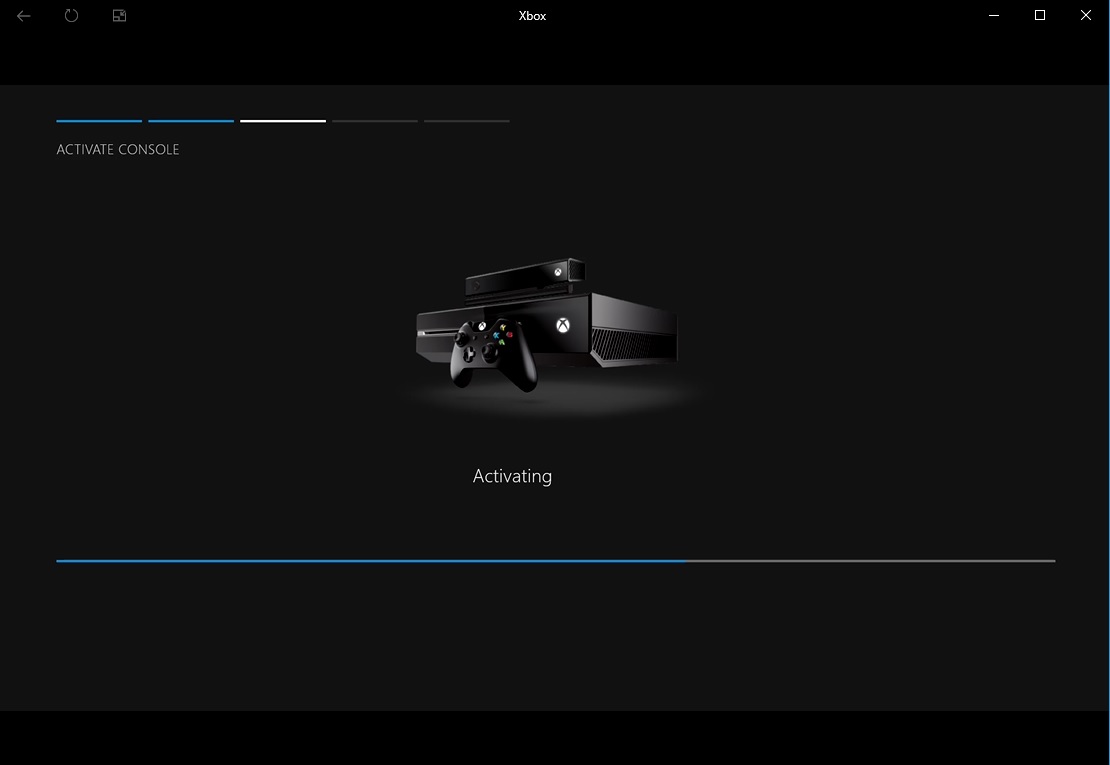Click the Xbox window title text

pyautogui.click(x=532, y=16)
